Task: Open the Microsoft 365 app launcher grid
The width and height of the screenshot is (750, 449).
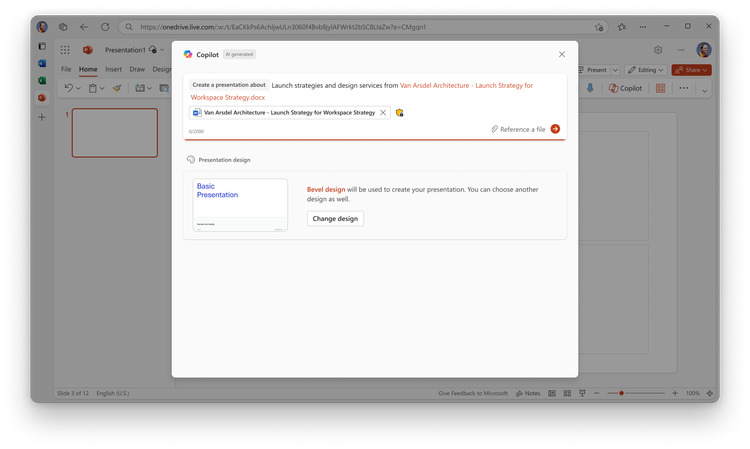Action: tap(65, 50)
